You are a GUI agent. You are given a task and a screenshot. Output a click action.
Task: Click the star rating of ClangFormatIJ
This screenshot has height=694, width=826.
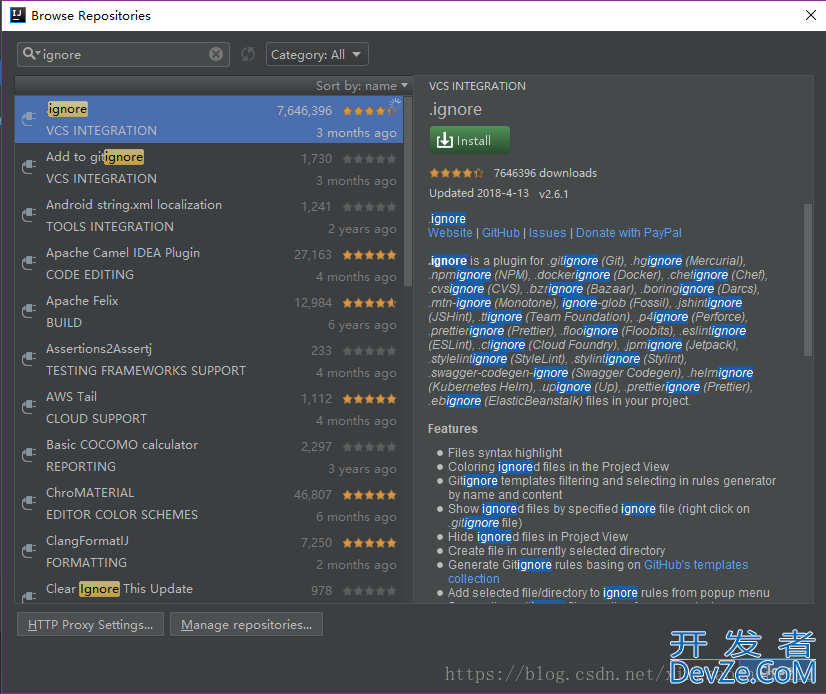(x=369, y=543)
